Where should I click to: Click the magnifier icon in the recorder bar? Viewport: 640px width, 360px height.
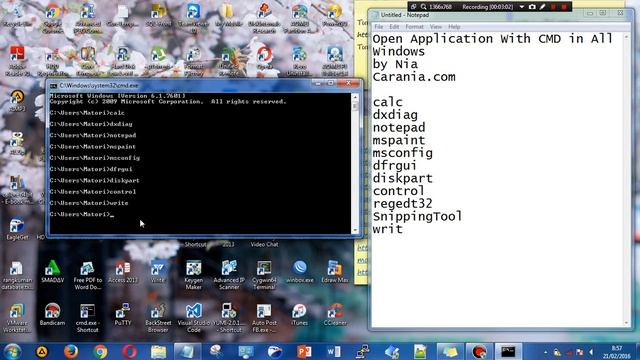pos(423,7)
